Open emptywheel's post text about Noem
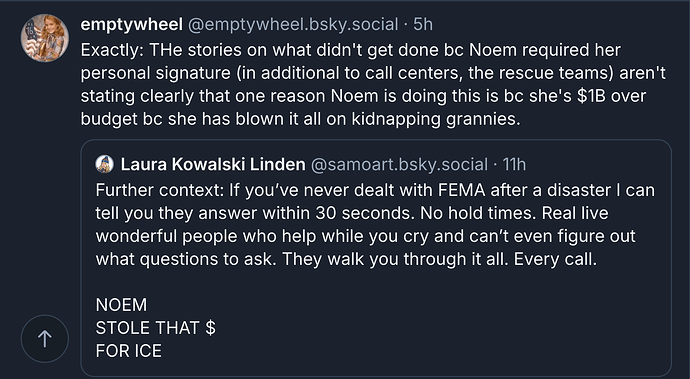This screenshot has width=690, height=379. pyautogui.click(x=373, y=85)
